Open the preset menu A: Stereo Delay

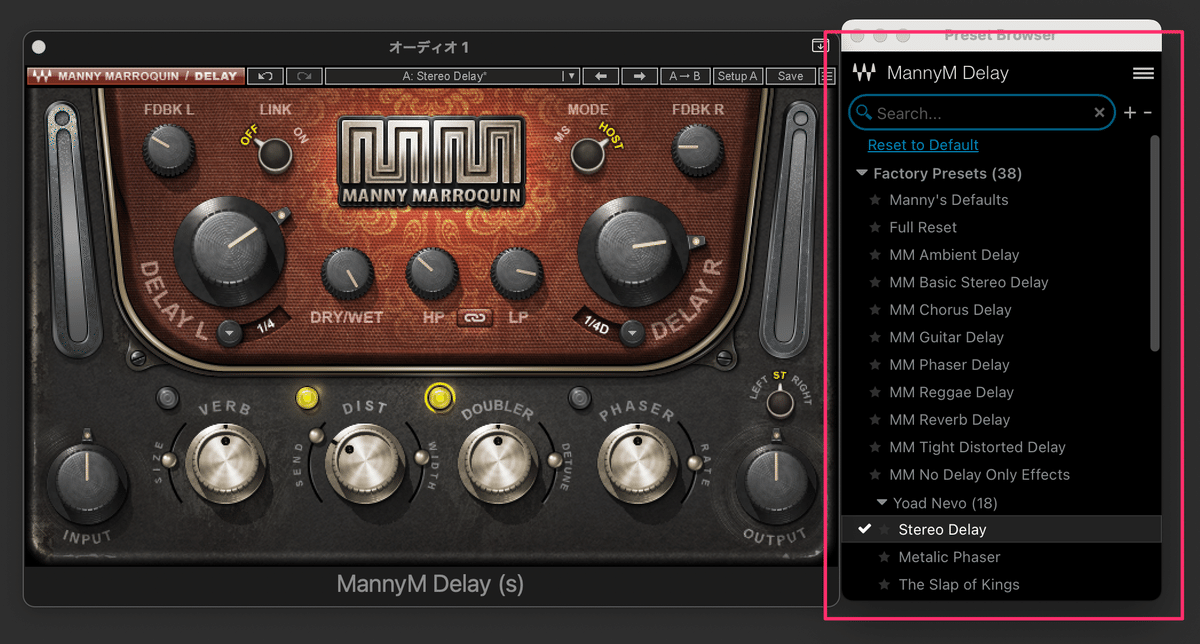pyautogui.click(x=452, y=76)
